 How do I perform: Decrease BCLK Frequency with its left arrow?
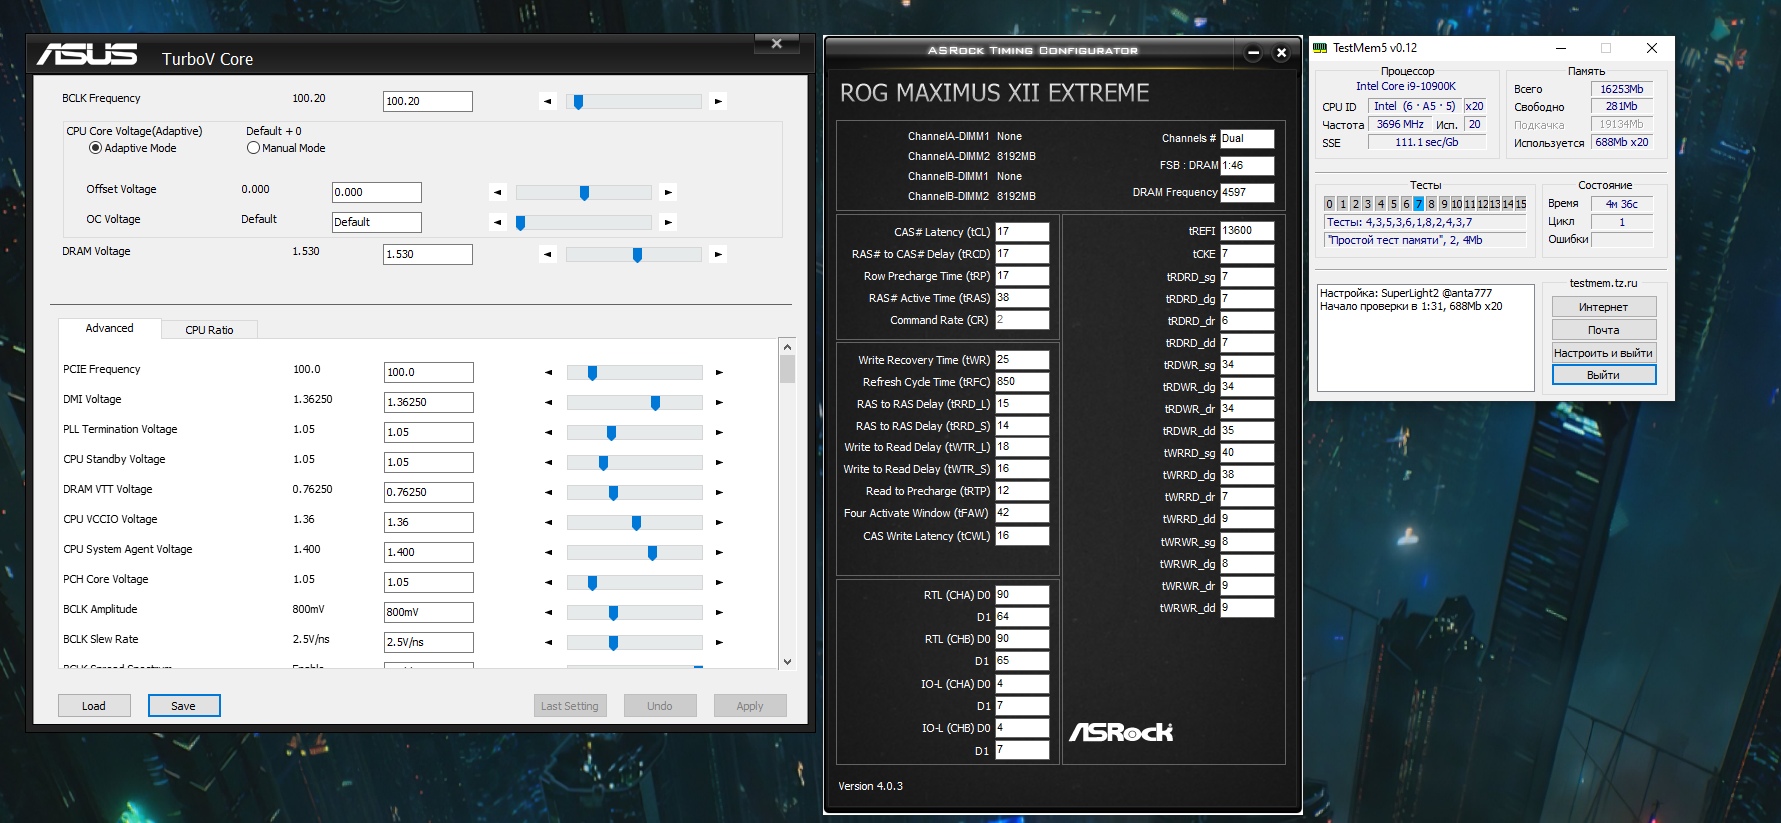(547, 101)
